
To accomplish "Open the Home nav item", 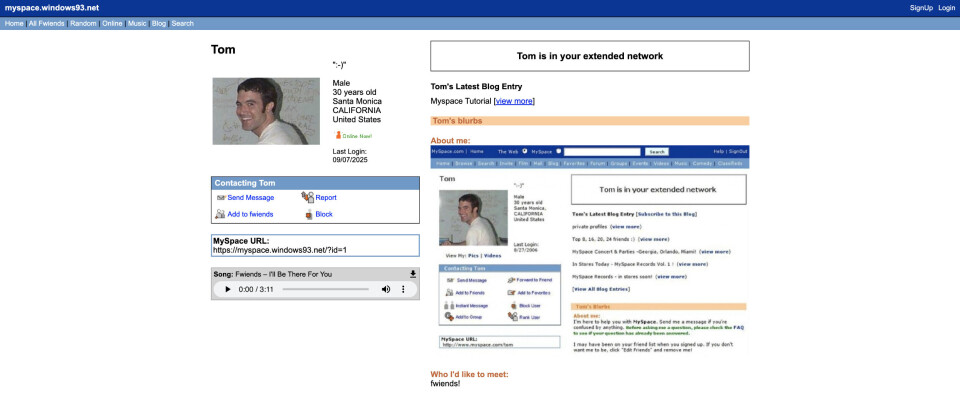I will coord(14,23).
